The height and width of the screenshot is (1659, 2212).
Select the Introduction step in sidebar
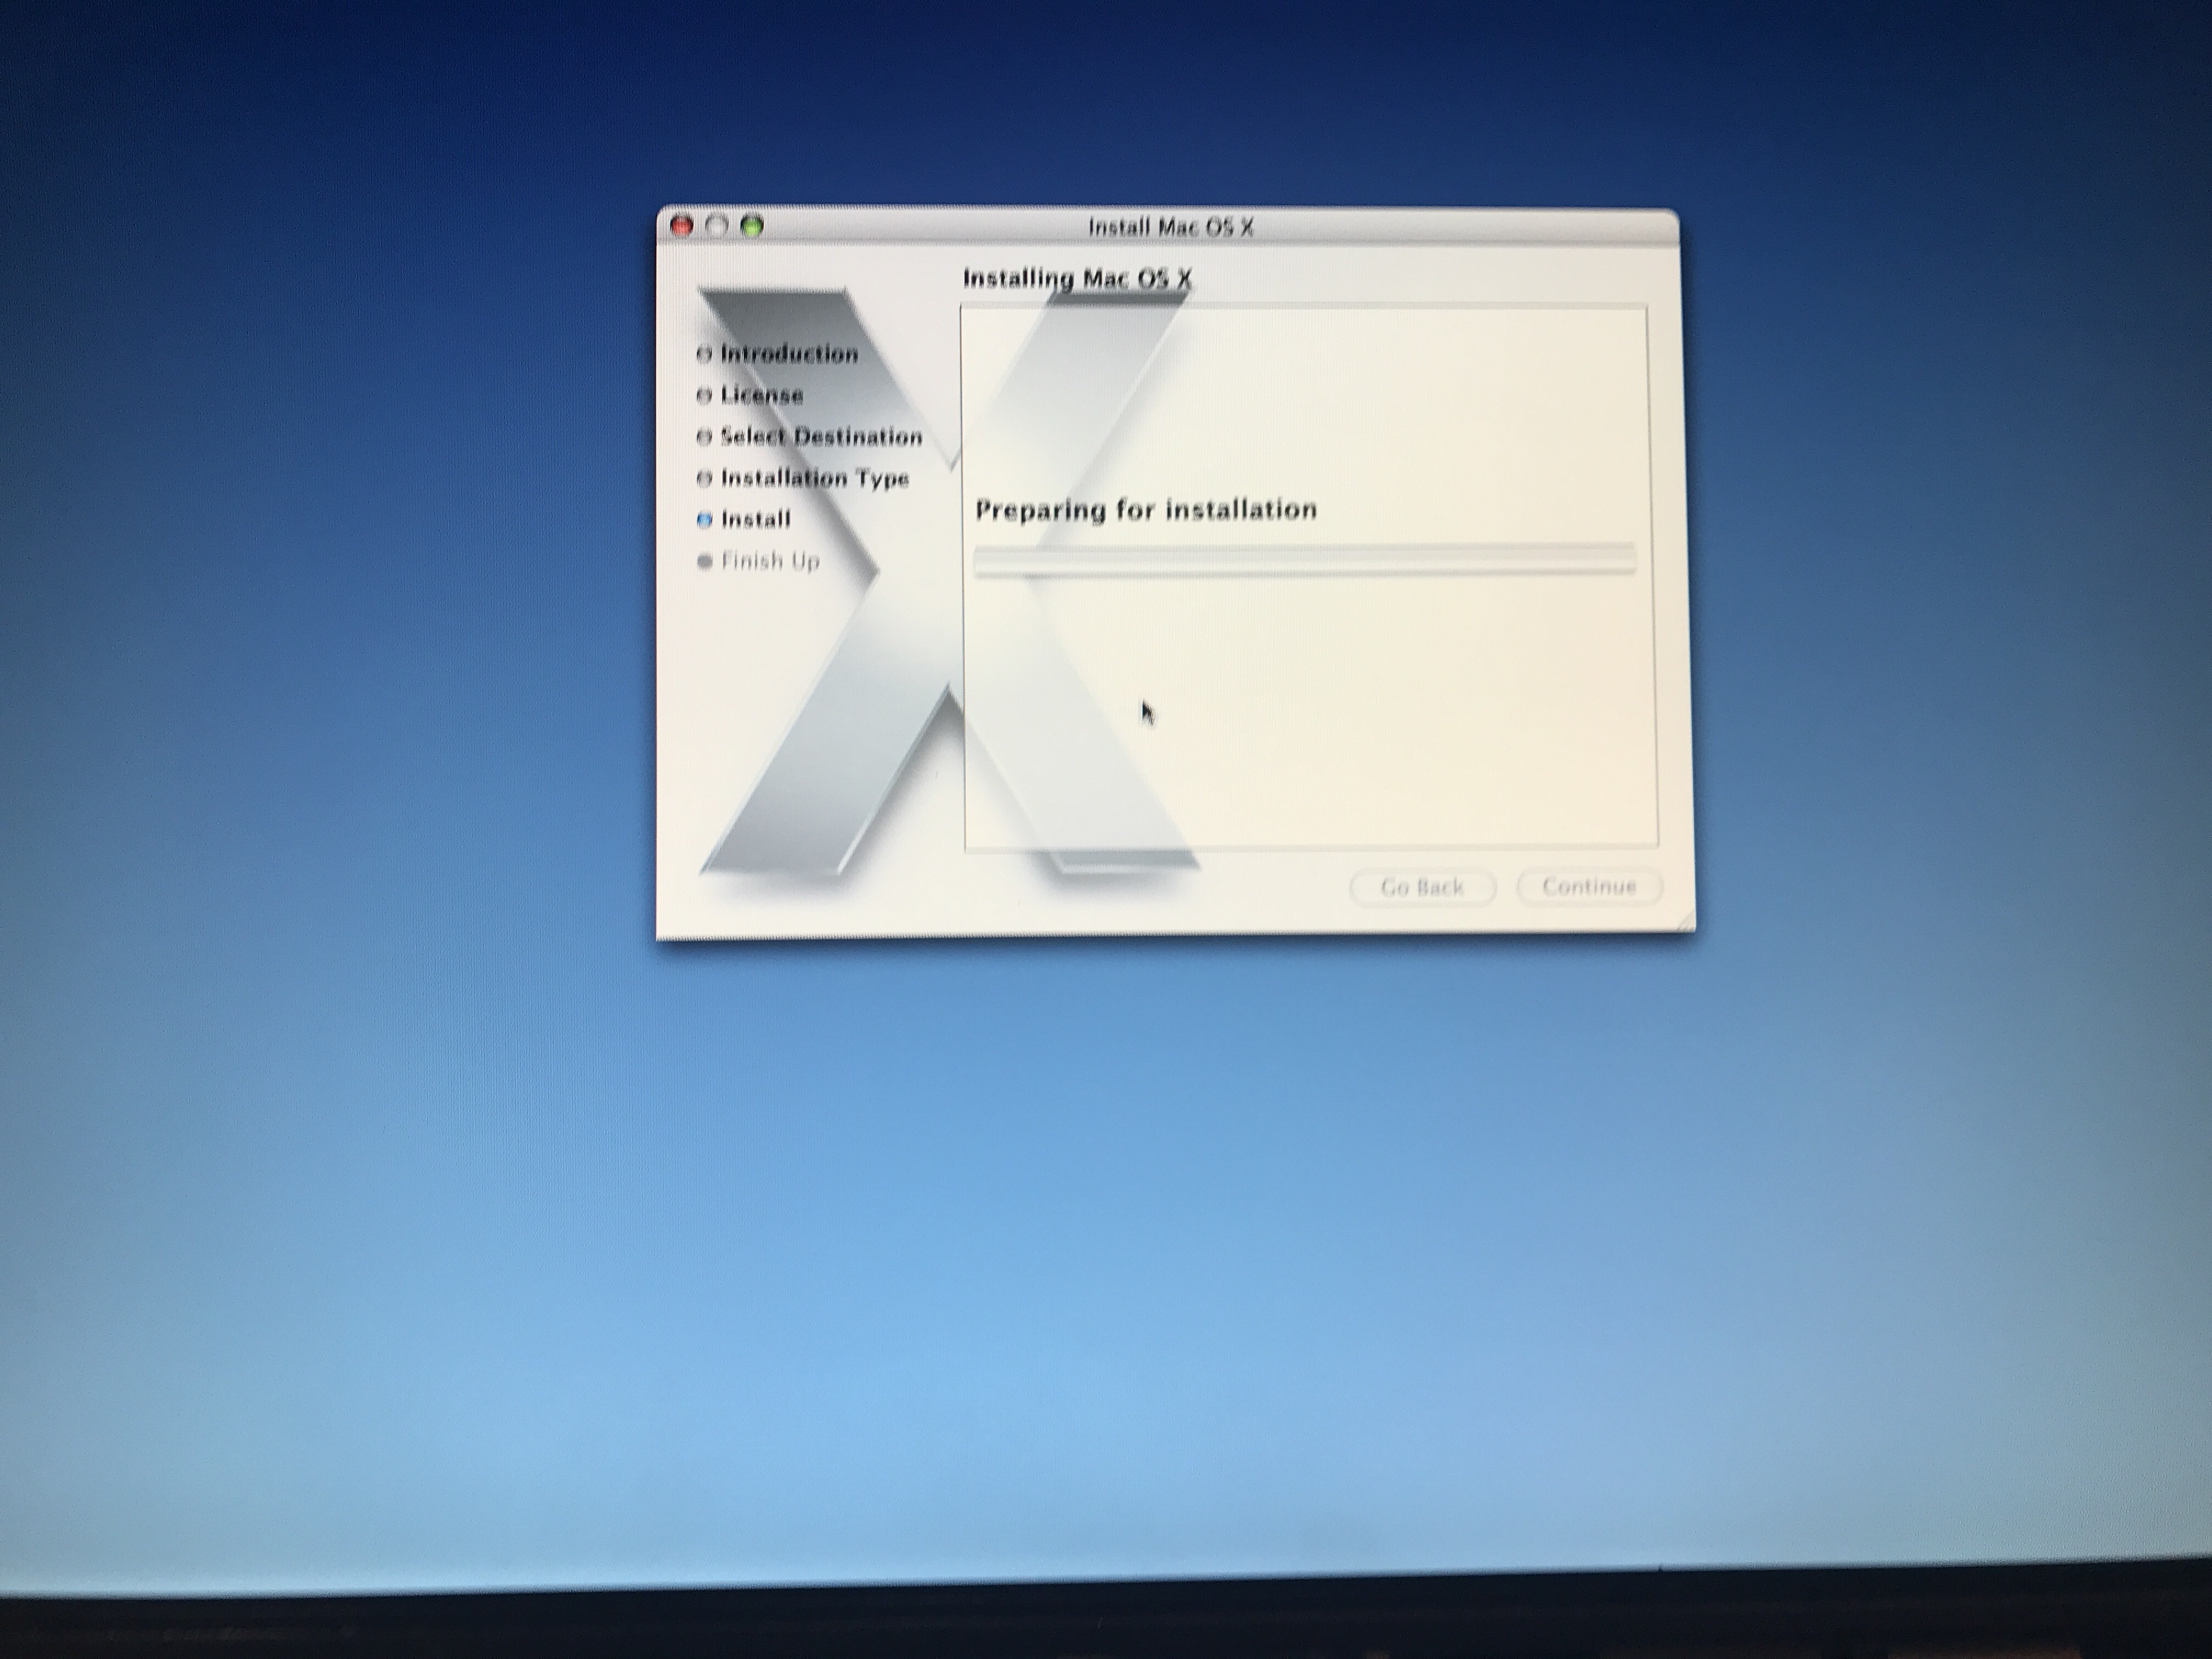[789, 354]
